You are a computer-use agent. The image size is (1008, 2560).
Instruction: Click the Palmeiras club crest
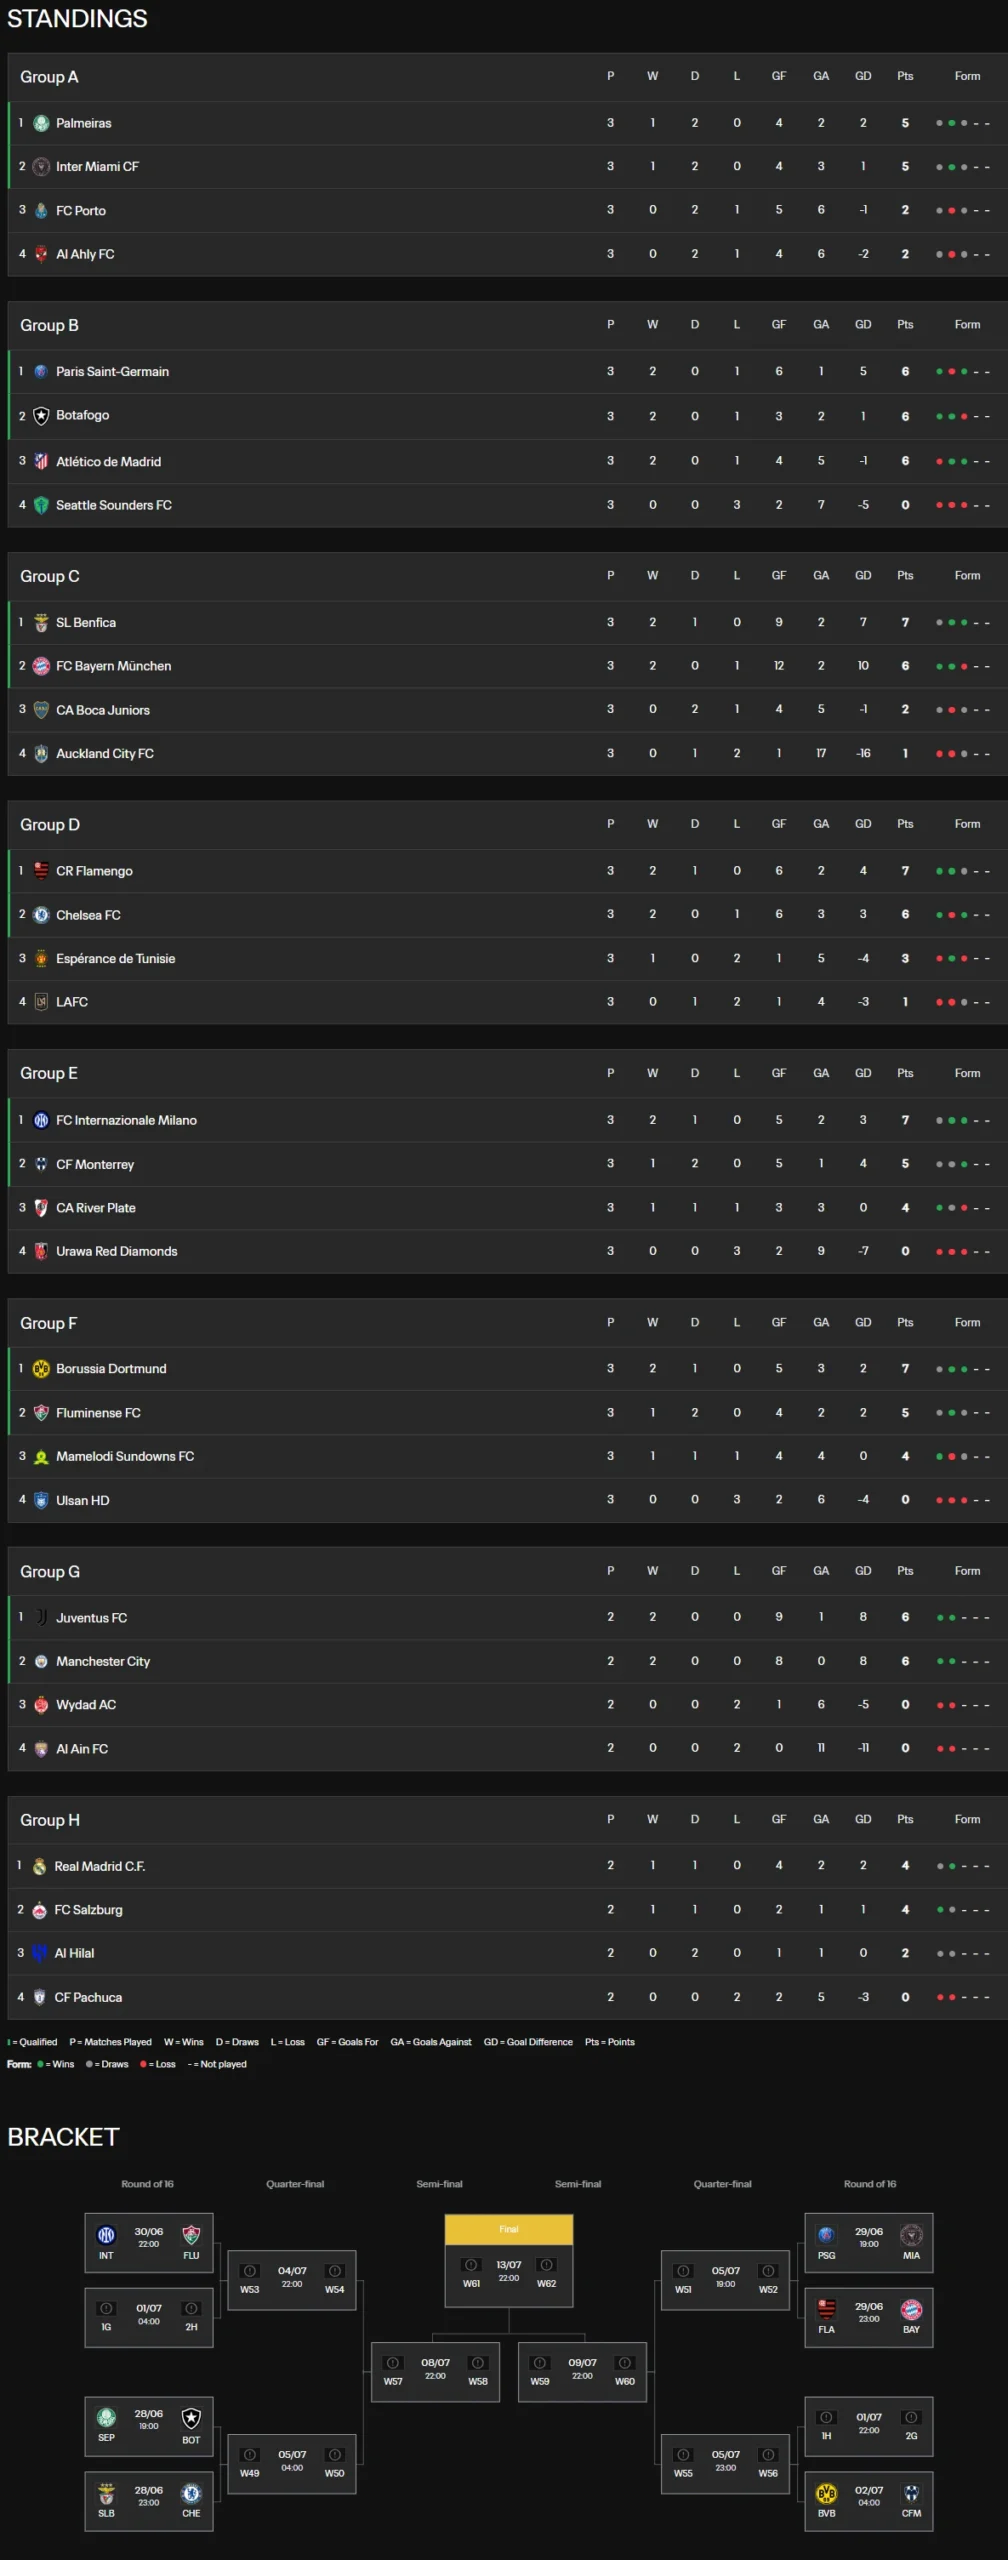(x=41, y=123)
